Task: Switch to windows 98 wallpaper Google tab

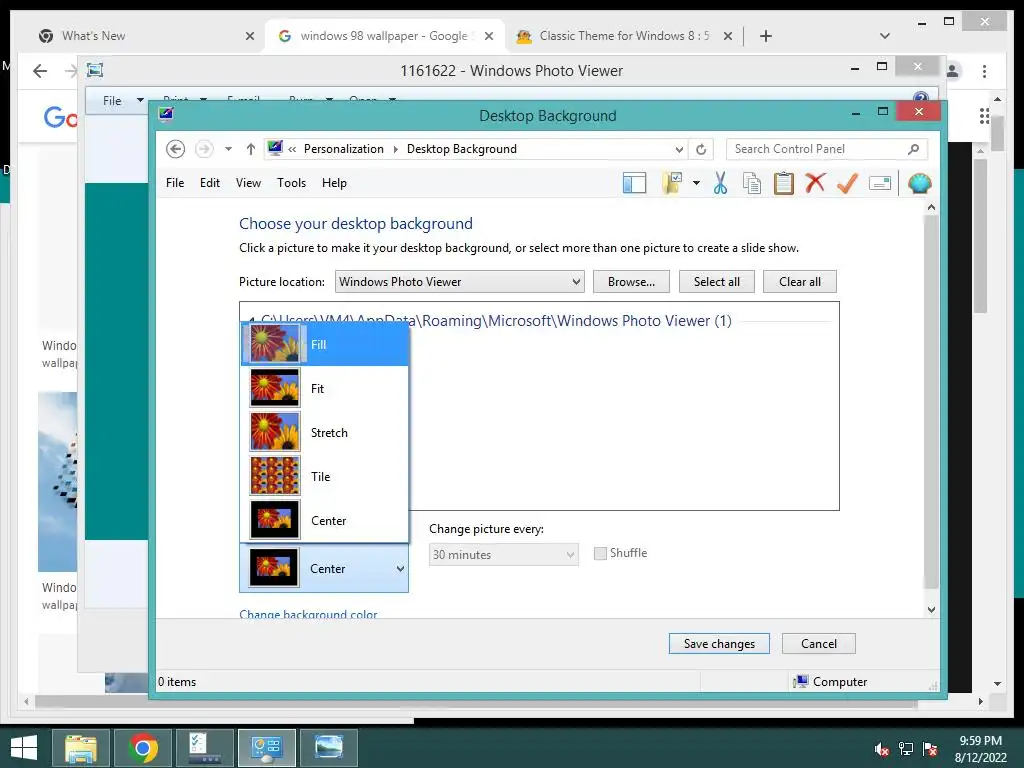Action: tap(383, 36)
